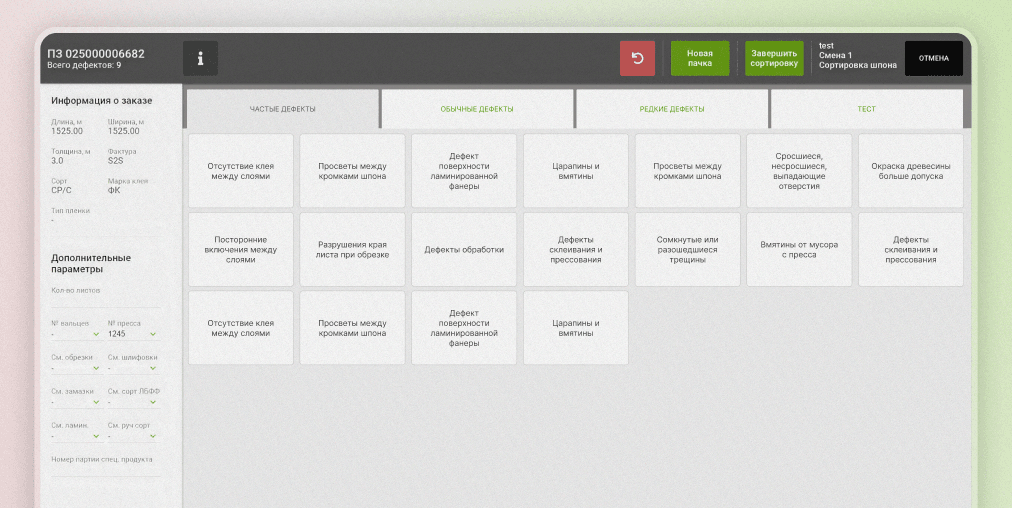This screenshot has height=508, width=1012.
Task: Expand the См. руч сорт dropdown
Action: coord(132,436)
